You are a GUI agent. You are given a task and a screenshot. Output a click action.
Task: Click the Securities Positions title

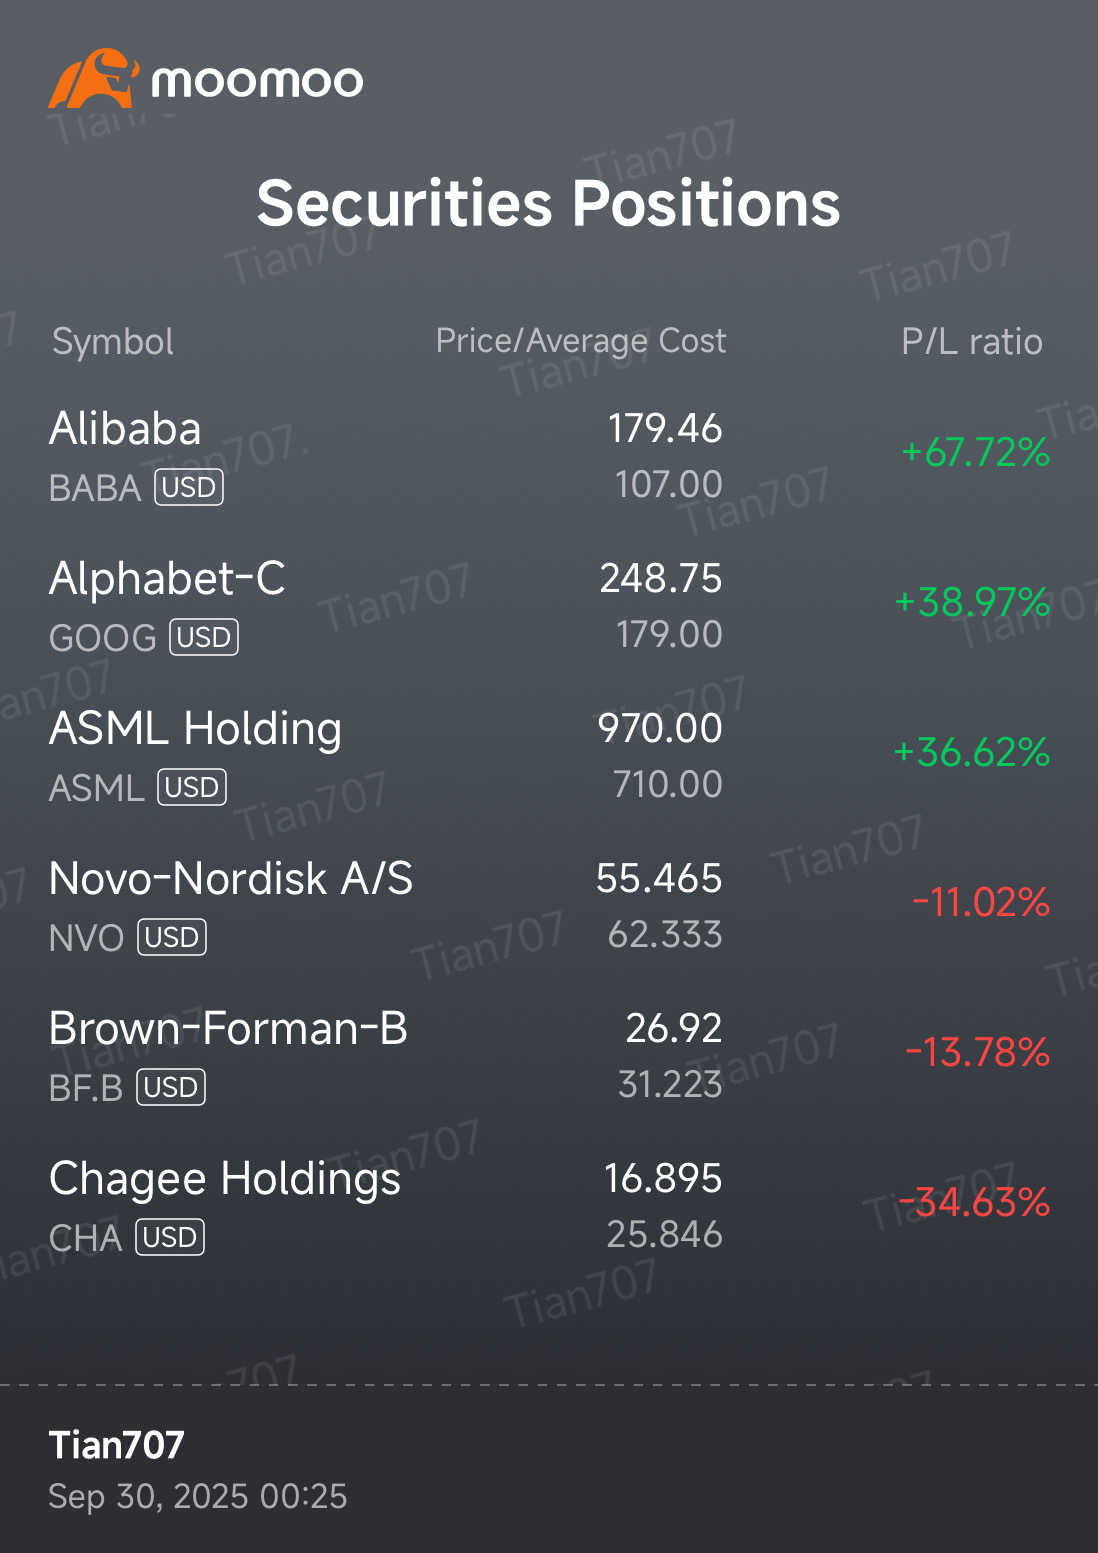(548, 204)
